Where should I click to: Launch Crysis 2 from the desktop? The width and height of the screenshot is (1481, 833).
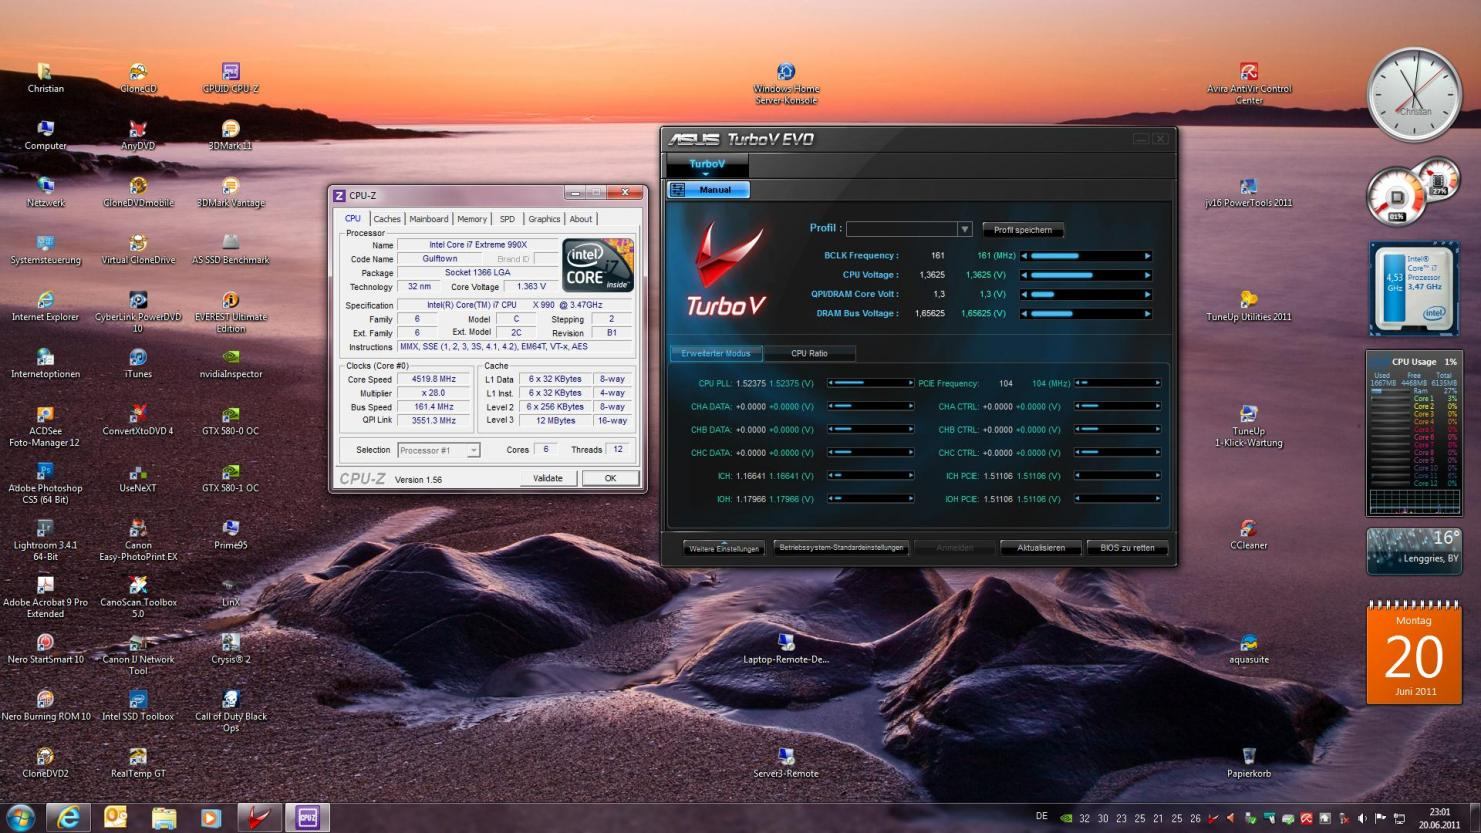click(231, 648)
